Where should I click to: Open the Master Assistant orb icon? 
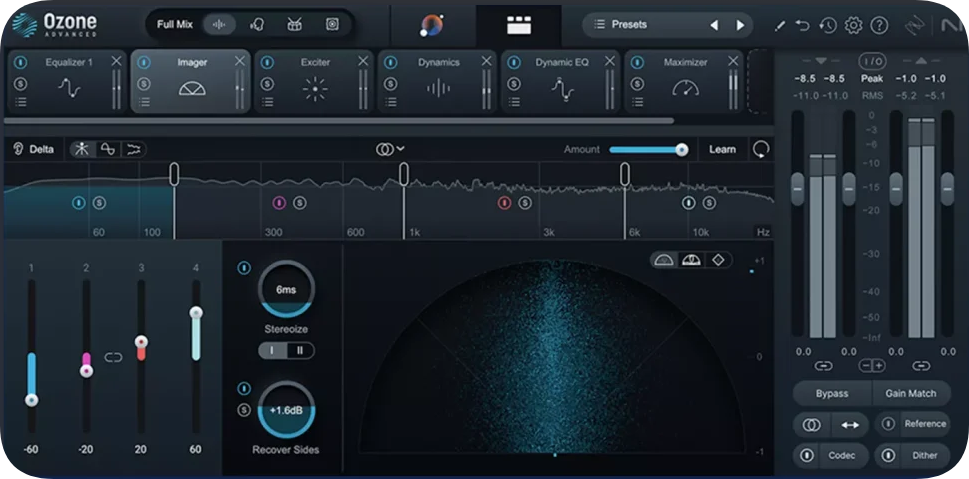[x=431, y=25]
